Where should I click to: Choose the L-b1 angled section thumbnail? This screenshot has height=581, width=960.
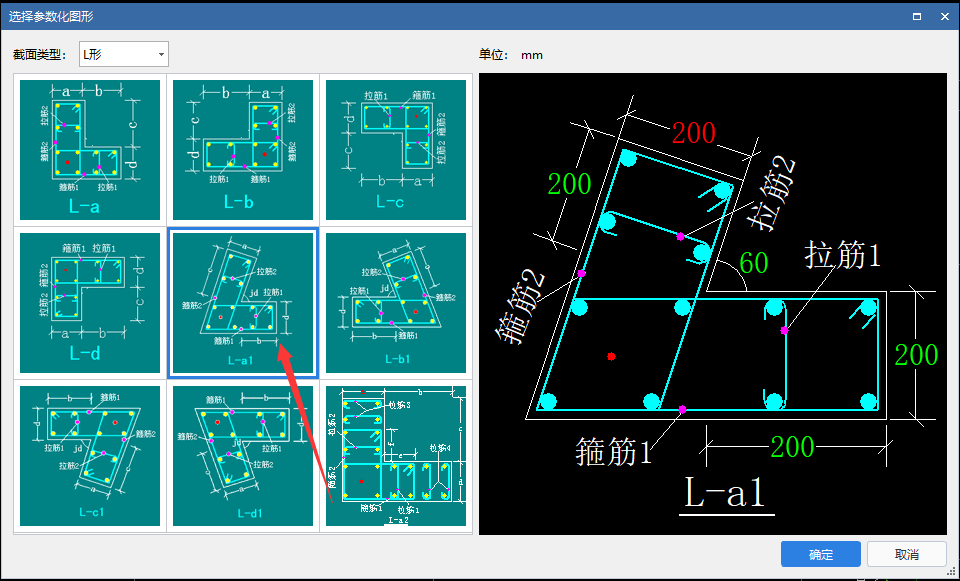point(396,303)
